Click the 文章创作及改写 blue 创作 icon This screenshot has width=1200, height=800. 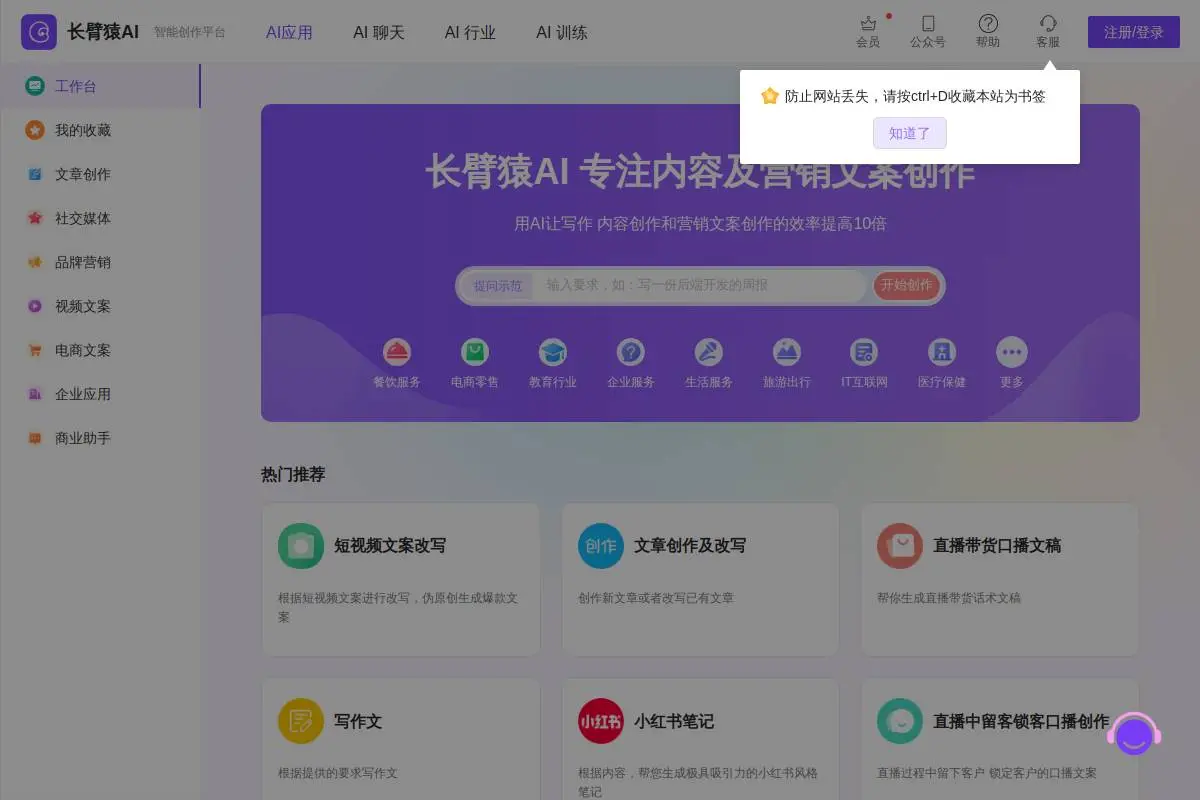(x=601, y=546)
